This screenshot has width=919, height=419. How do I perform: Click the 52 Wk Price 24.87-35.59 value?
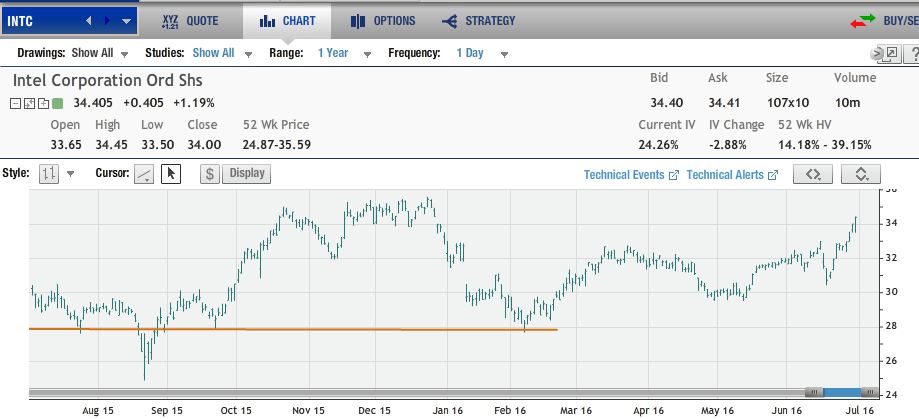(x=277, y=144)
